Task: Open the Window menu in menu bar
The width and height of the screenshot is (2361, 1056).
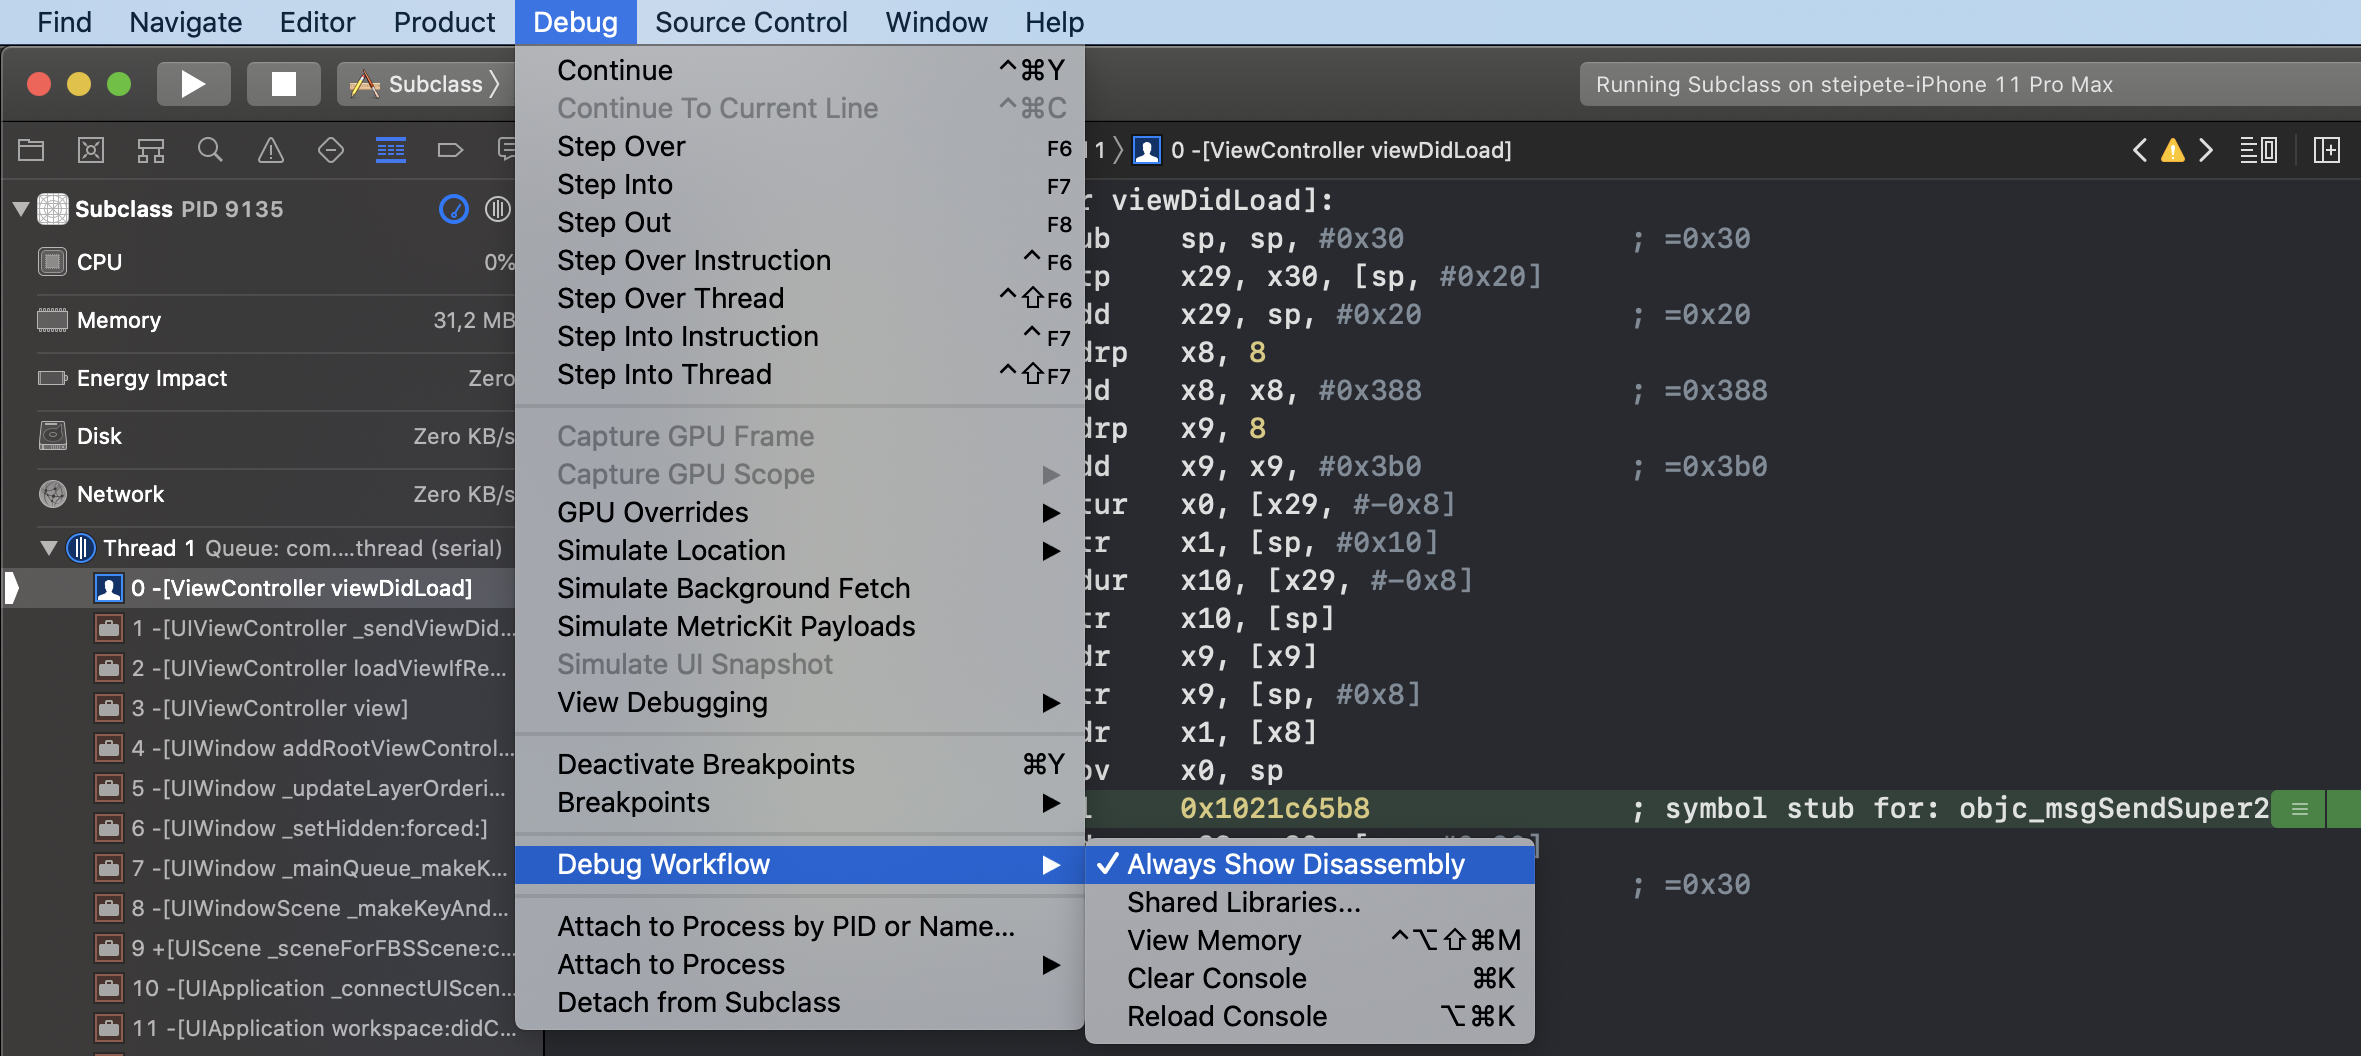Action: pos(934,21)
